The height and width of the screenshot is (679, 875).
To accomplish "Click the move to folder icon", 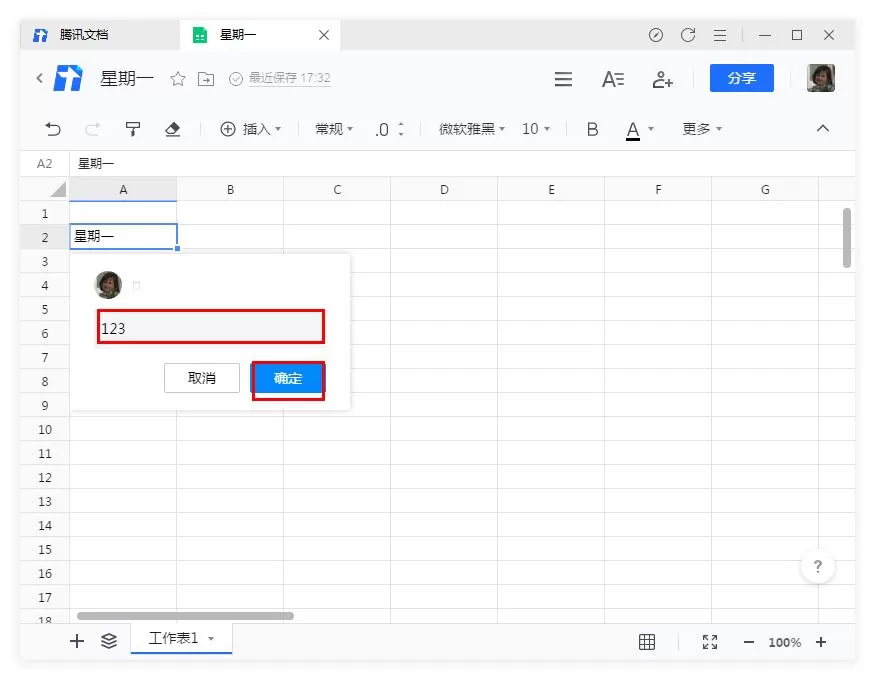I will point(206,79).
